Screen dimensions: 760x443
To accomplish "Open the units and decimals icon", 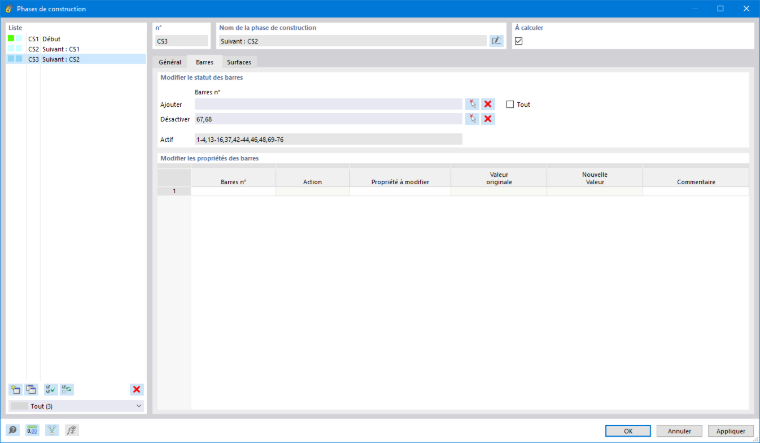I will (32, 430).
